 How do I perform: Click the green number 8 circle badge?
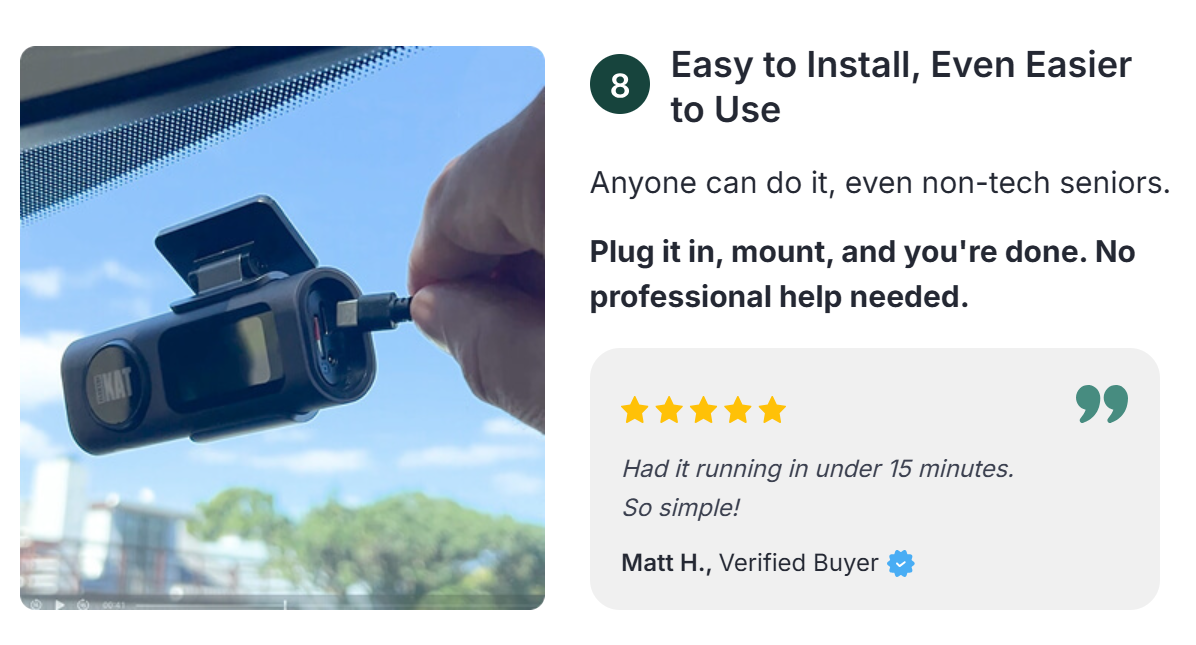pos(619,85)
